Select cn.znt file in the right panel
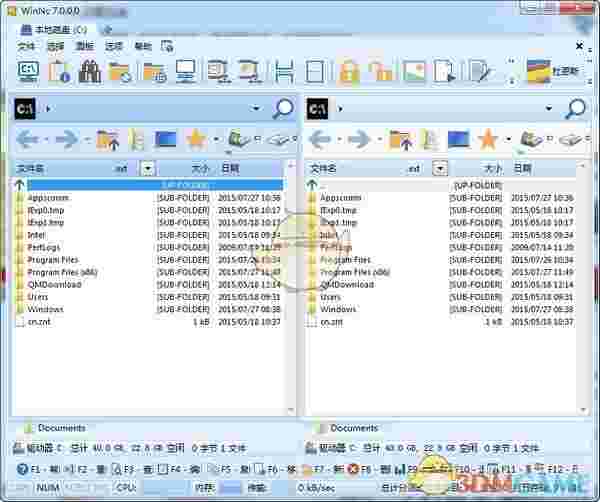The height and width of the screenshot is (502, 600). click(331, 322)
